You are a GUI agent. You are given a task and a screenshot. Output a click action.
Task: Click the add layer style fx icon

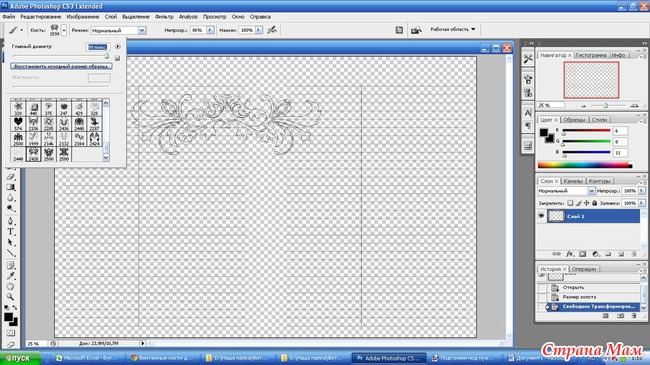click(x=570, y=254)
